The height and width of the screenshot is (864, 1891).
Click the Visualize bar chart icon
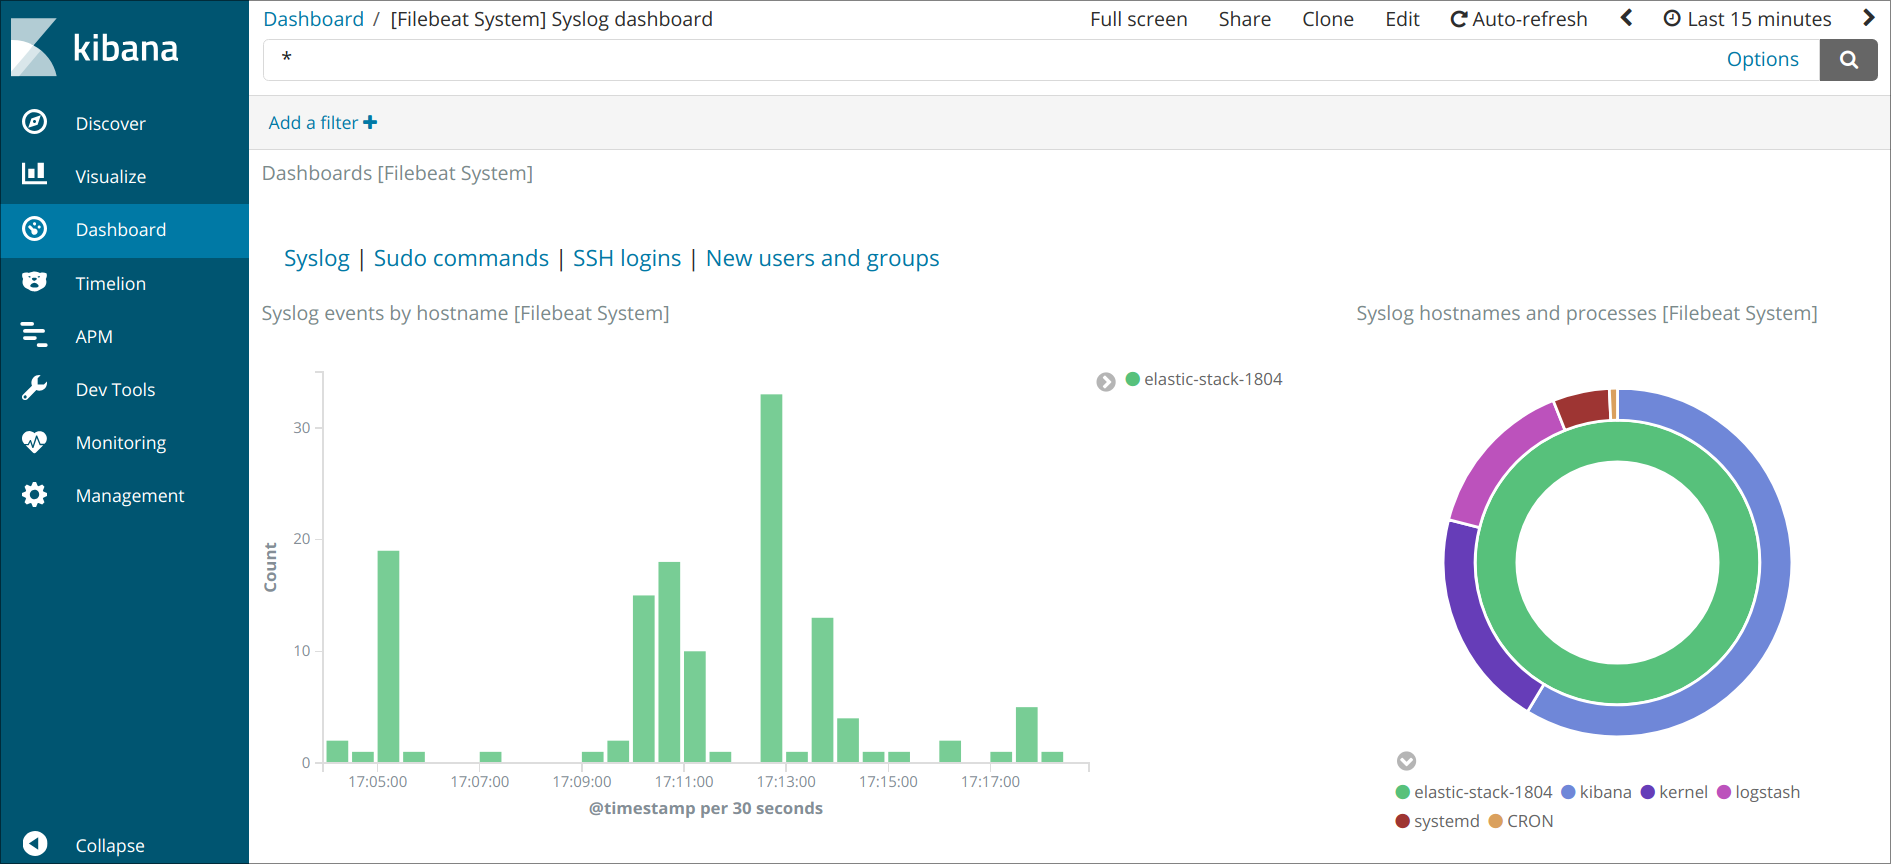34,174
